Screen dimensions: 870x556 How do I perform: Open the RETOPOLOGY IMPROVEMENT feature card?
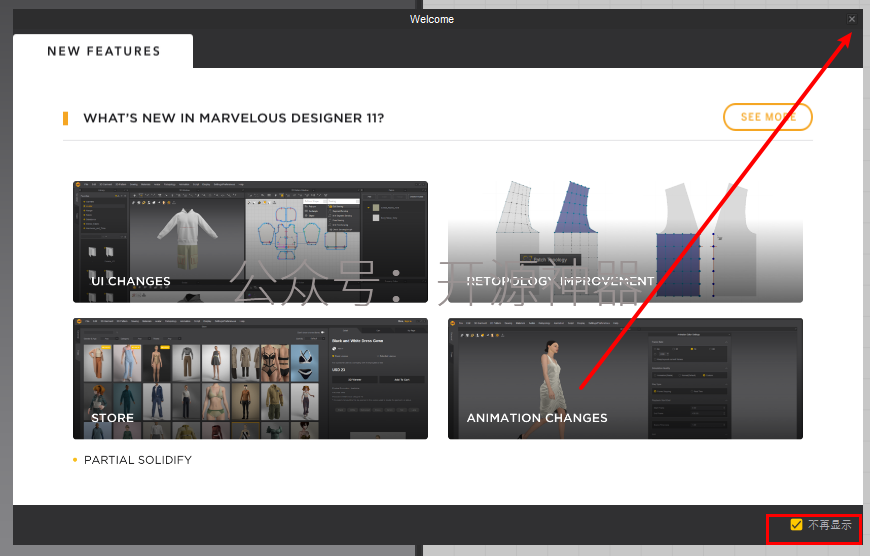pyautogui.click(x=625, y=242)
